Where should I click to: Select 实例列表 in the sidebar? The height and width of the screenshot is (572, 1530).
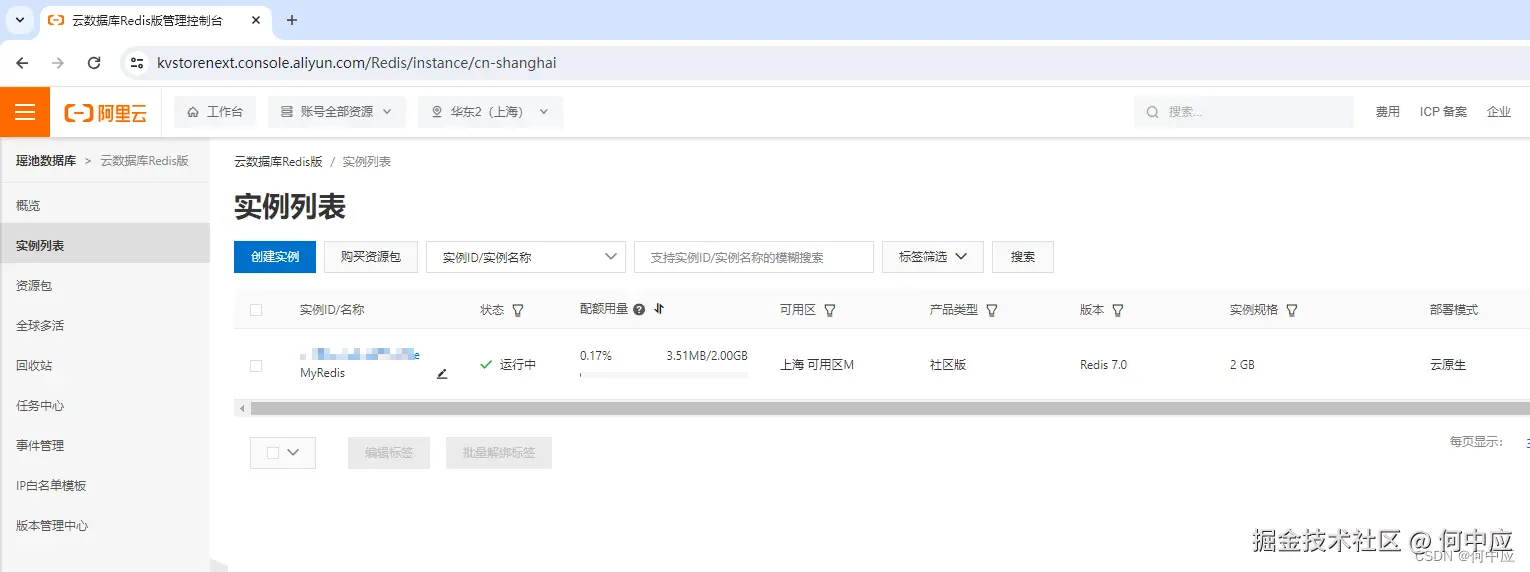(x=105, y=245)
